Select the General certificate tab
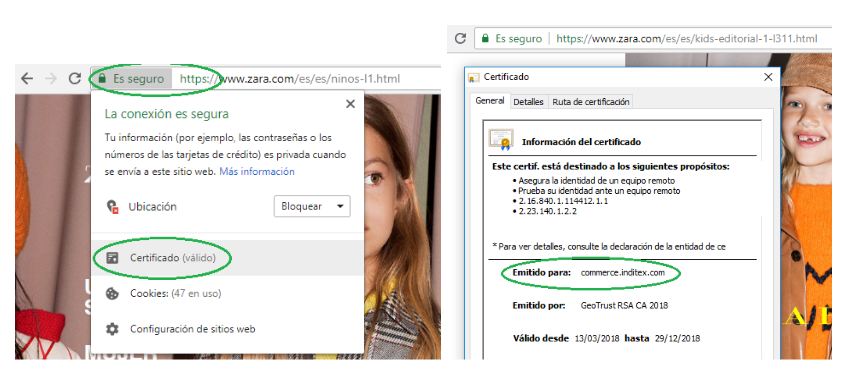850x386 pixels. coord(490,101)
